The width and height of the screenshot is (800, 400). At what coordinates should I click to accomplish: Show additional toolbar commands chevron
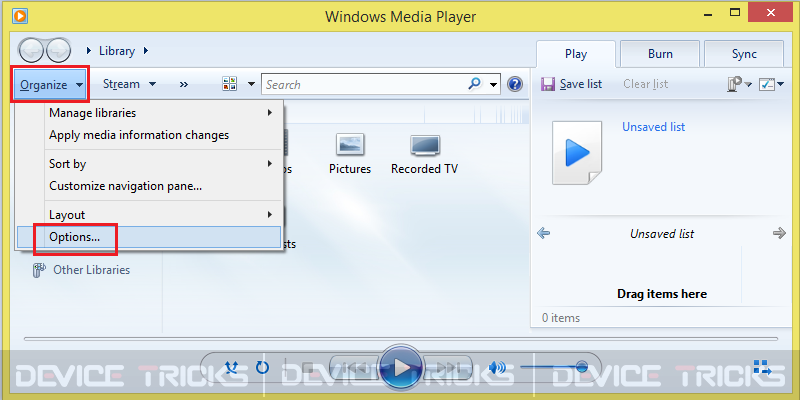[184, 85]
